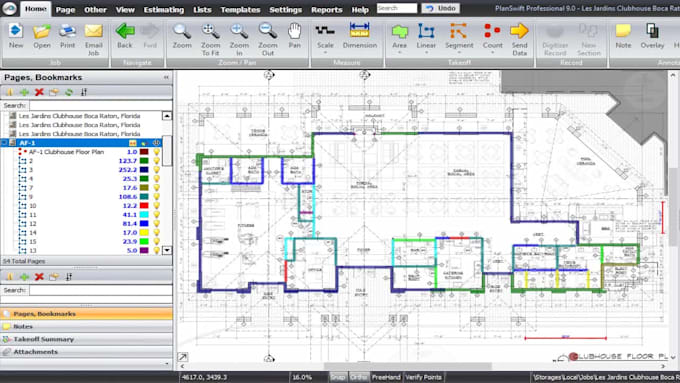Click the cyan color swatch of item 11
This screenshot has width=680, height=383.
coord(144,215)
